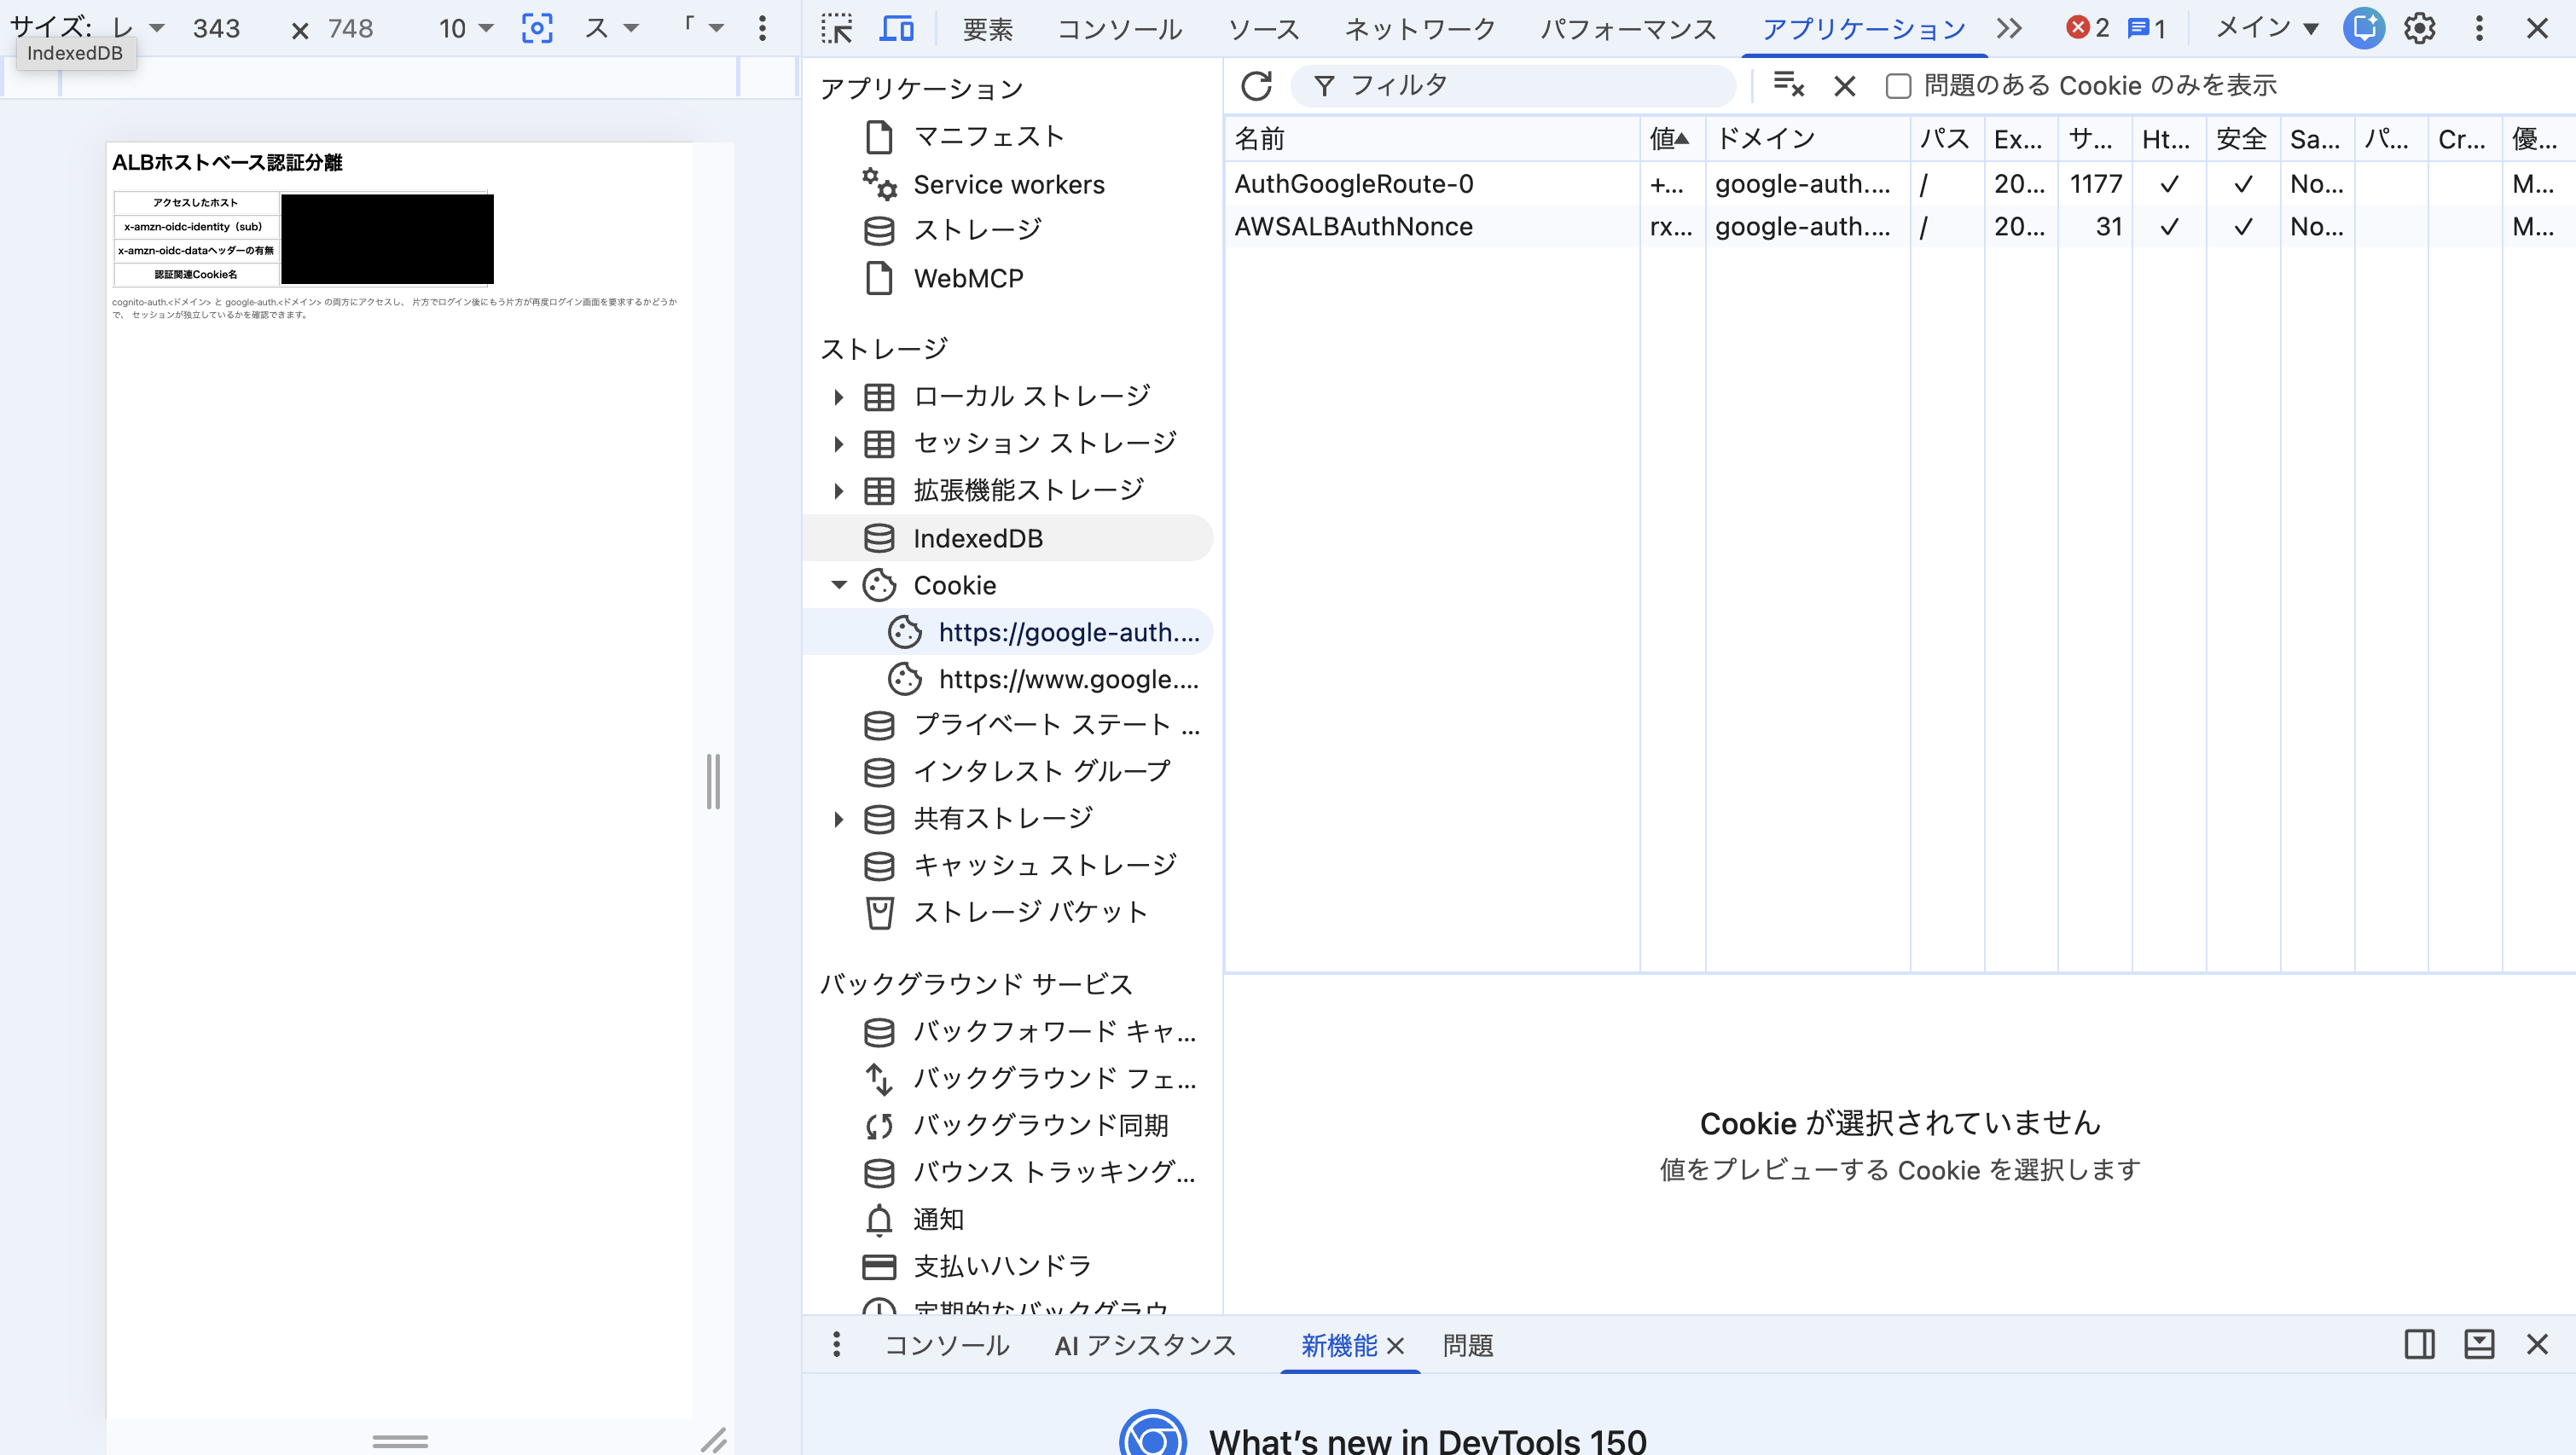This screenshot has width=2576, height=1455.
Task: Open the drawer three-dot menu
Action: coord(837,1345)
